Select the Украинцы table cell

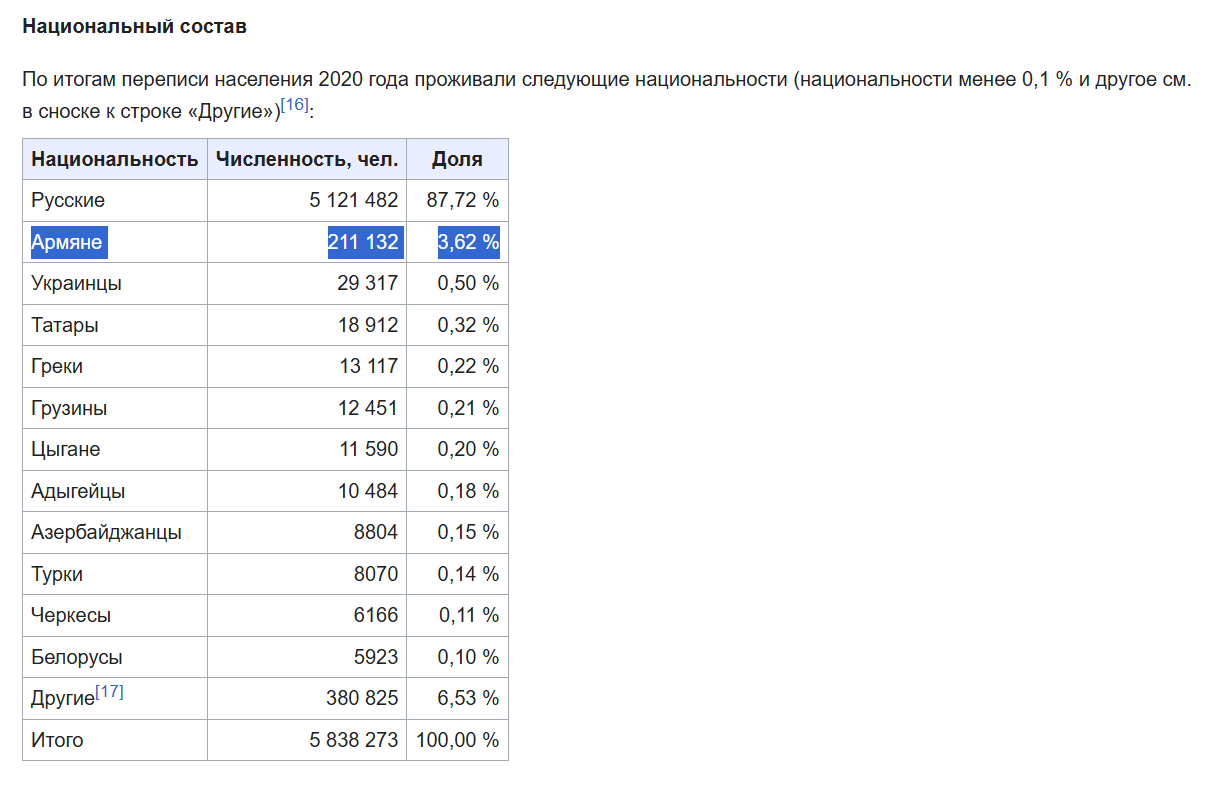115,283
